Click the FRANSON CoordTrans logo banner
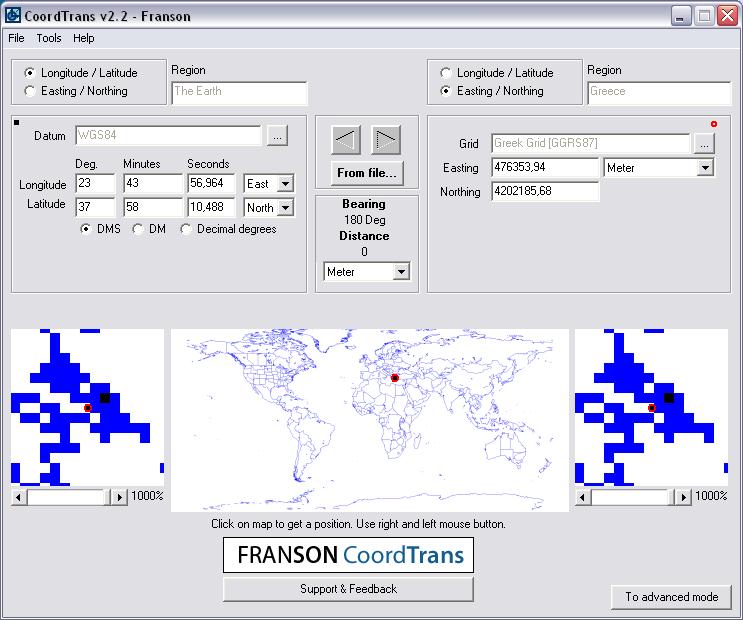Viewport: 743px width, 620px height. [348, 555]
